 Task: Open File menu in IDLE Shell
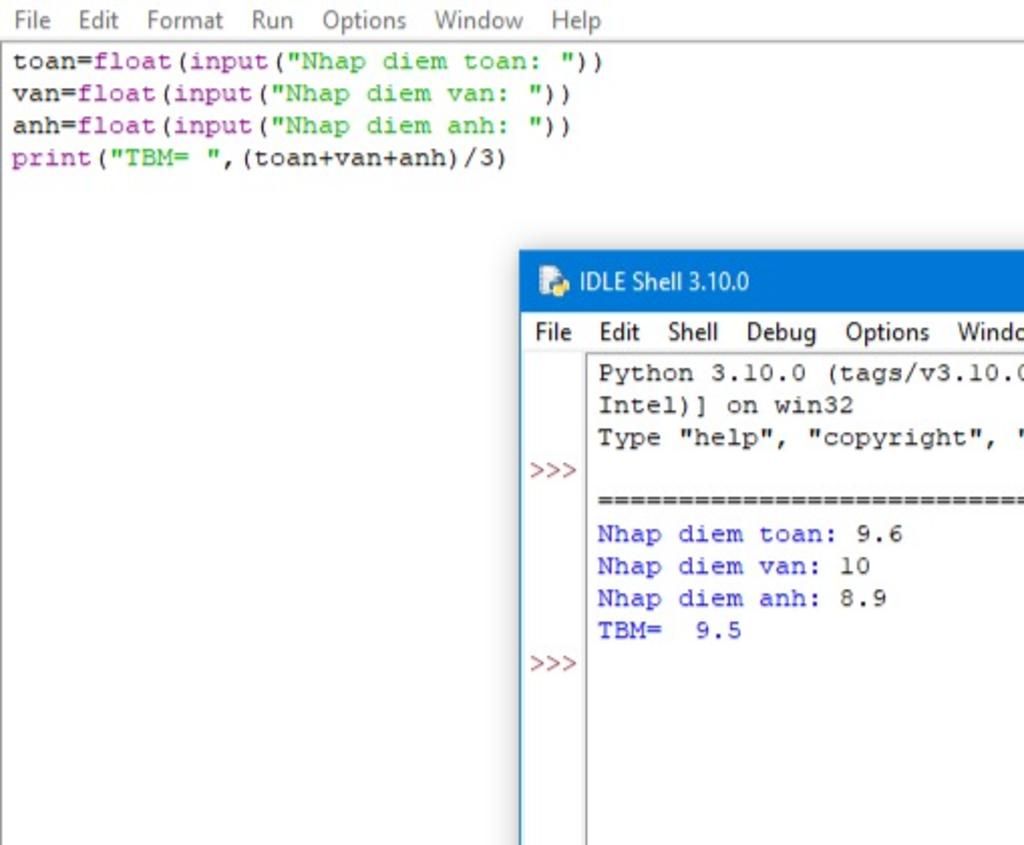pyautogui.click(x=553, y=332)
